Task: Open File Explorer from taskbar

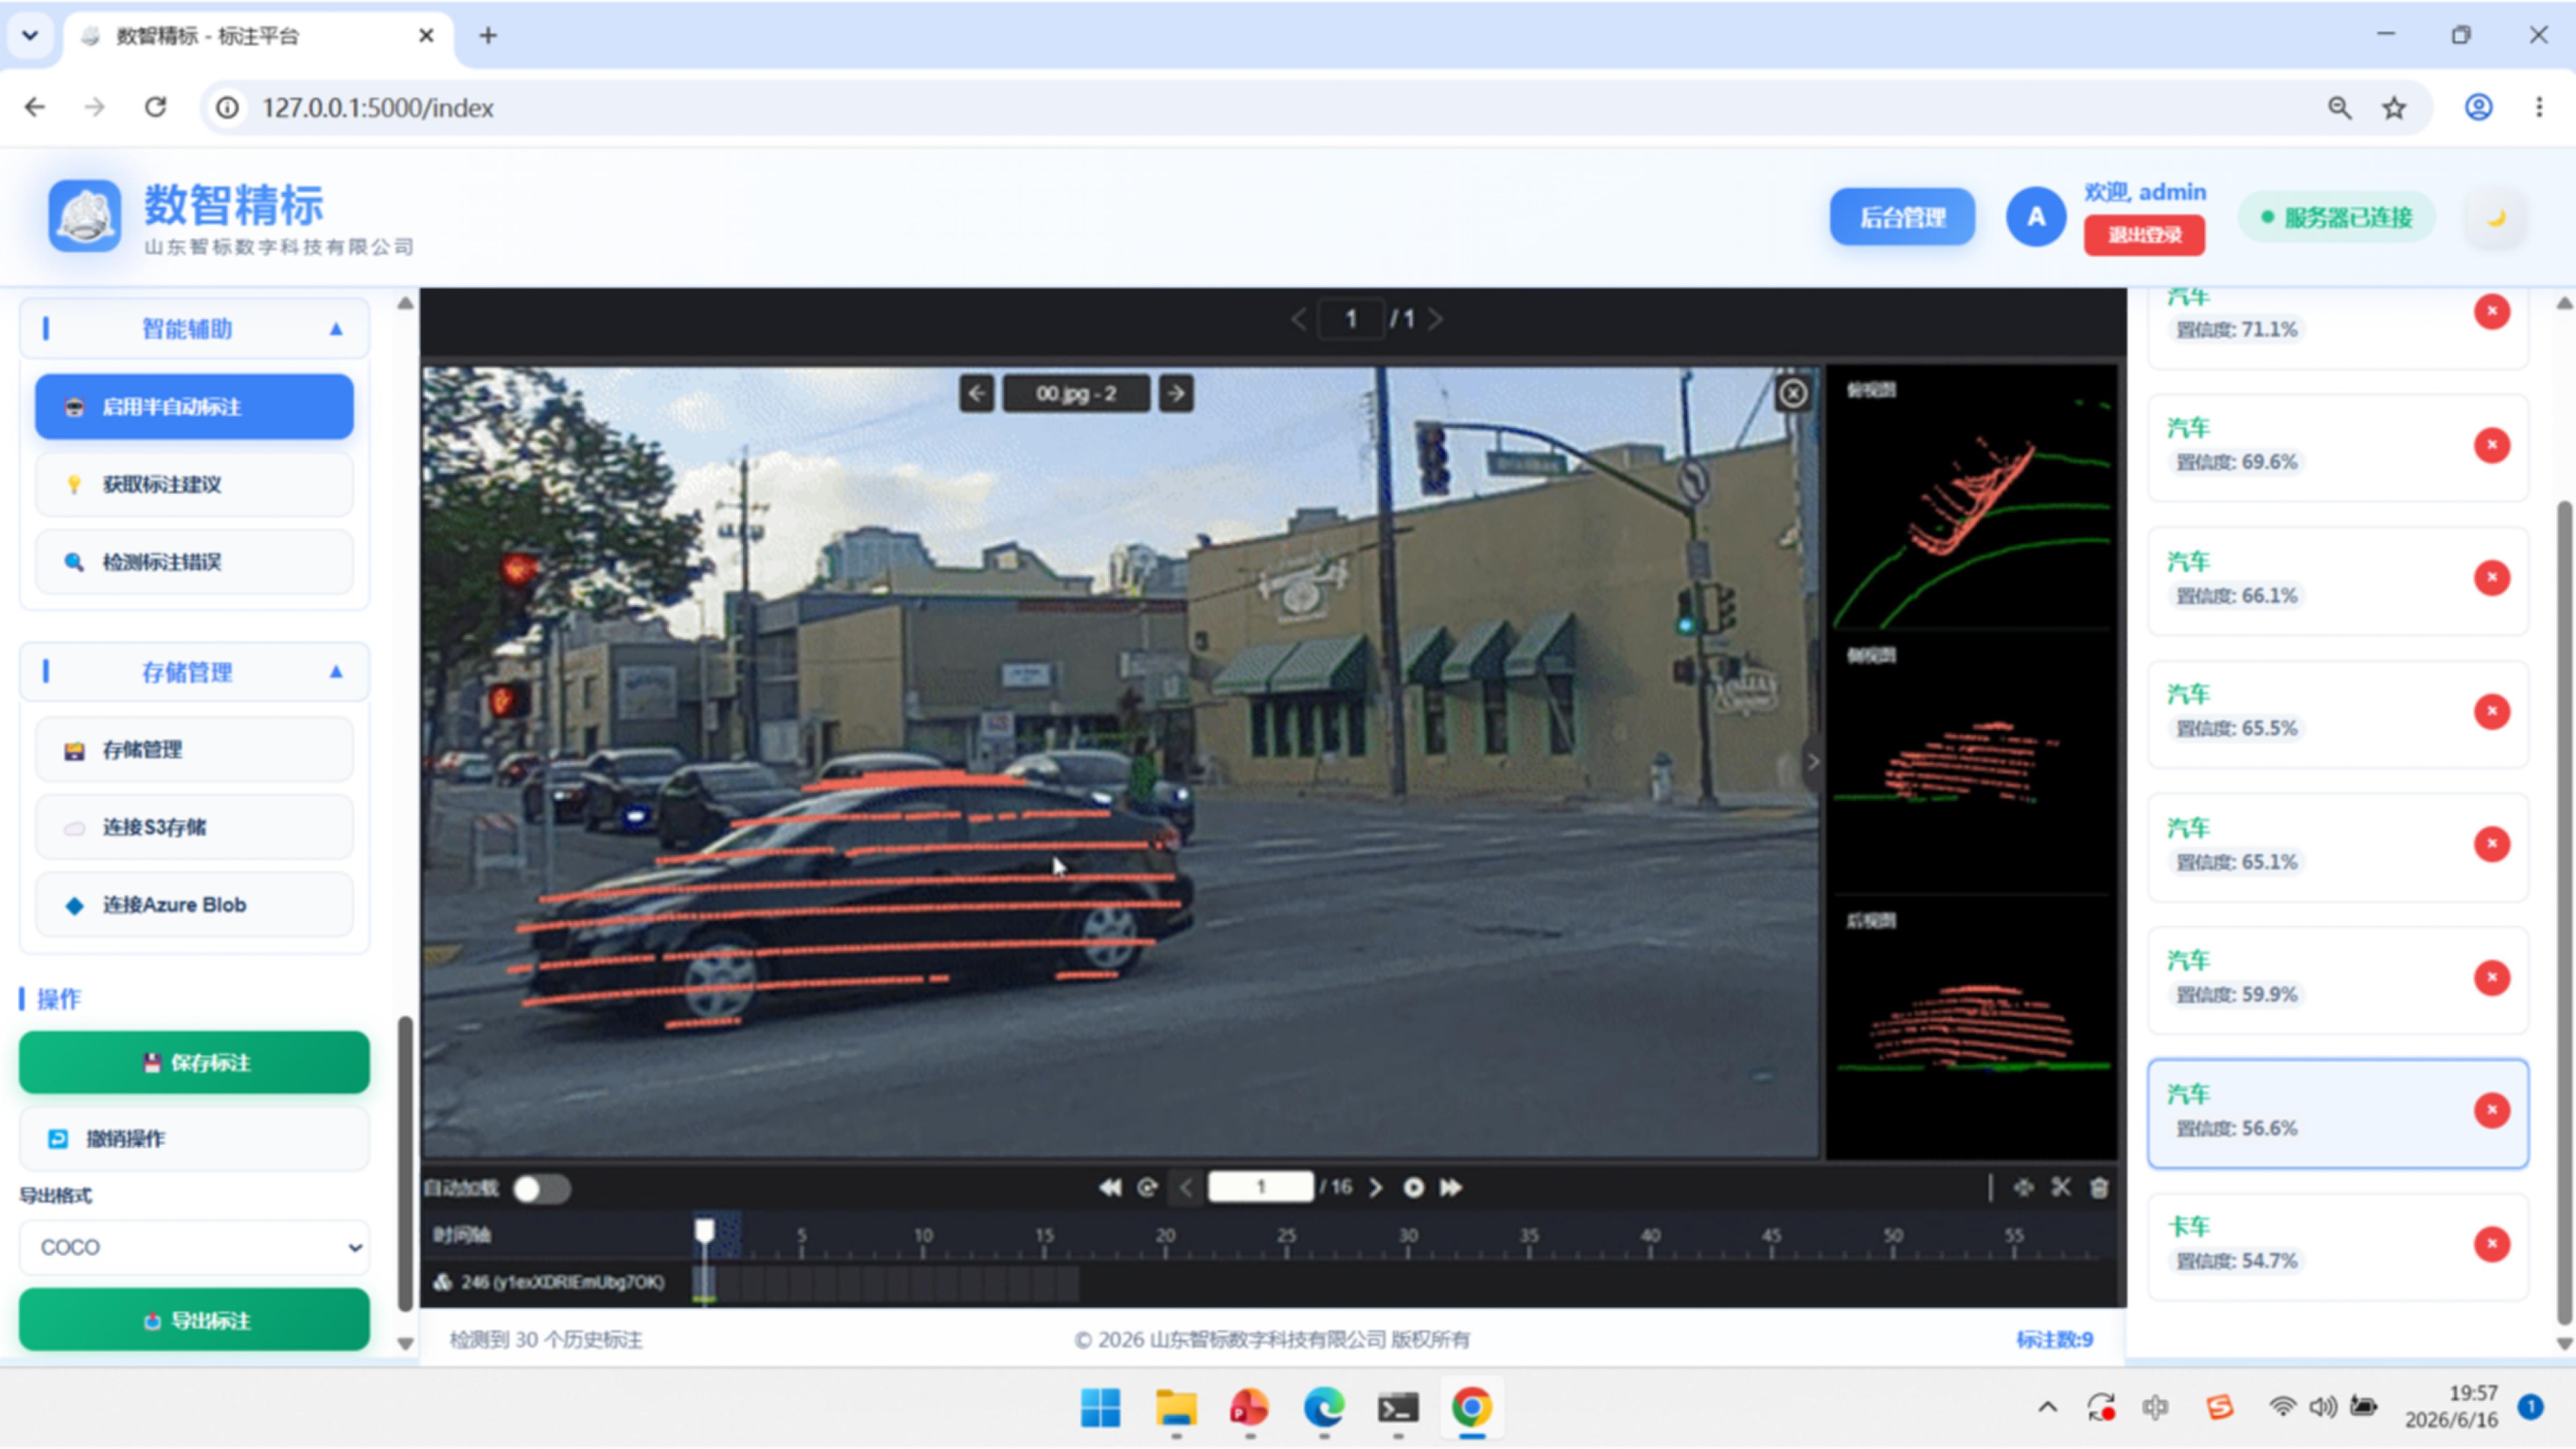Action: pyautogui.click(x=1176, y=1409)
